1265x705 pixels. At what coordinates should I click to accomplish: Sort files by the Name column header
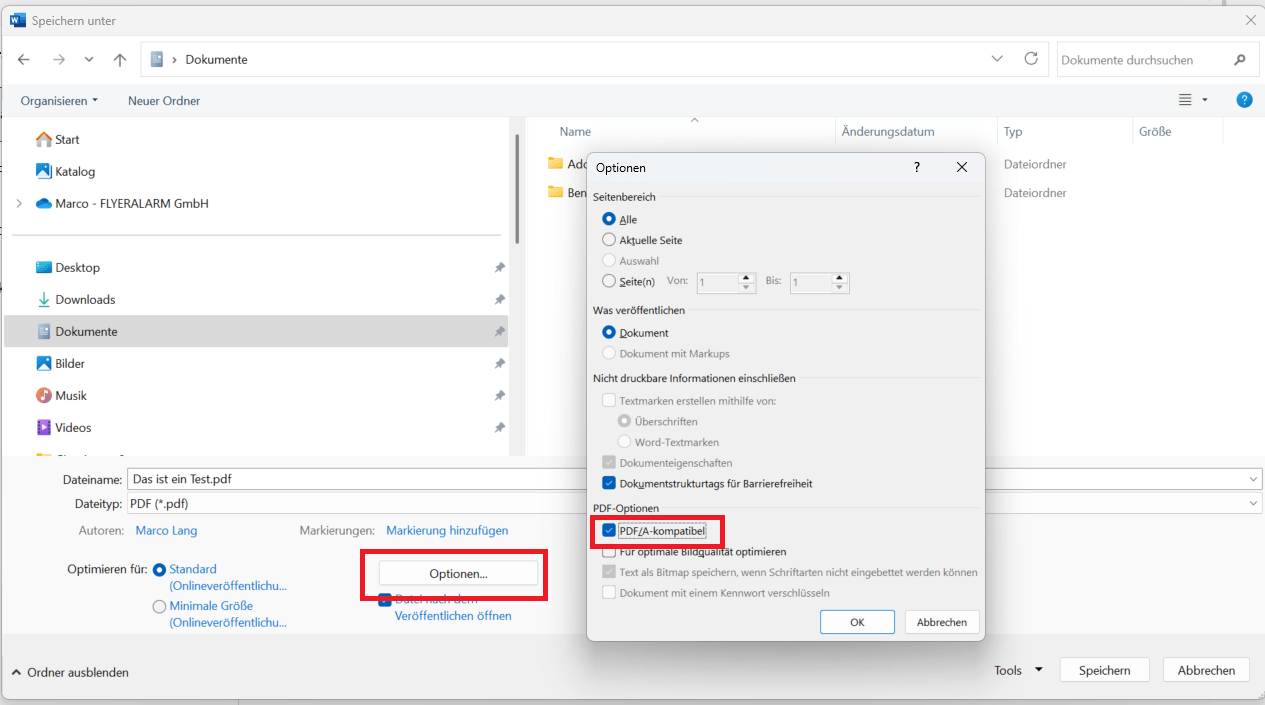(x=575, y=132)
